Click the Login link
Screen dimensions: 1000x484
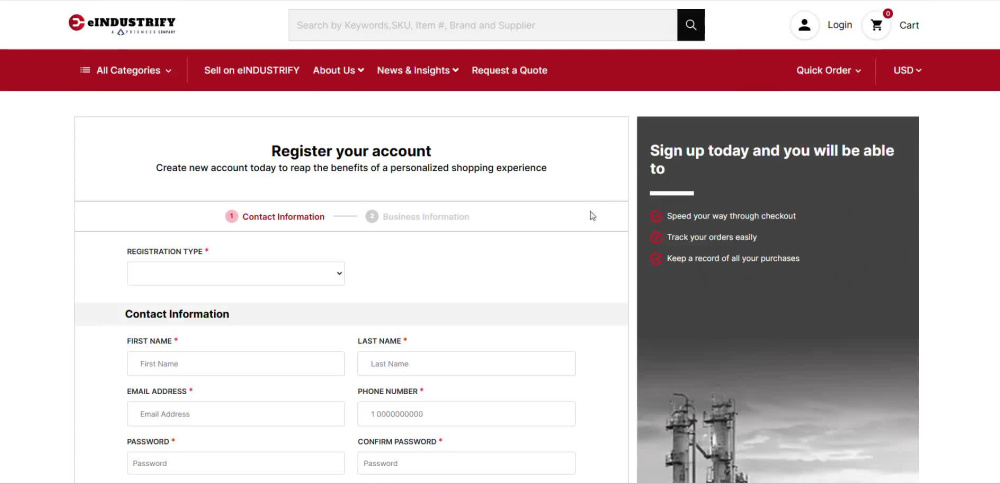(840, 25)
